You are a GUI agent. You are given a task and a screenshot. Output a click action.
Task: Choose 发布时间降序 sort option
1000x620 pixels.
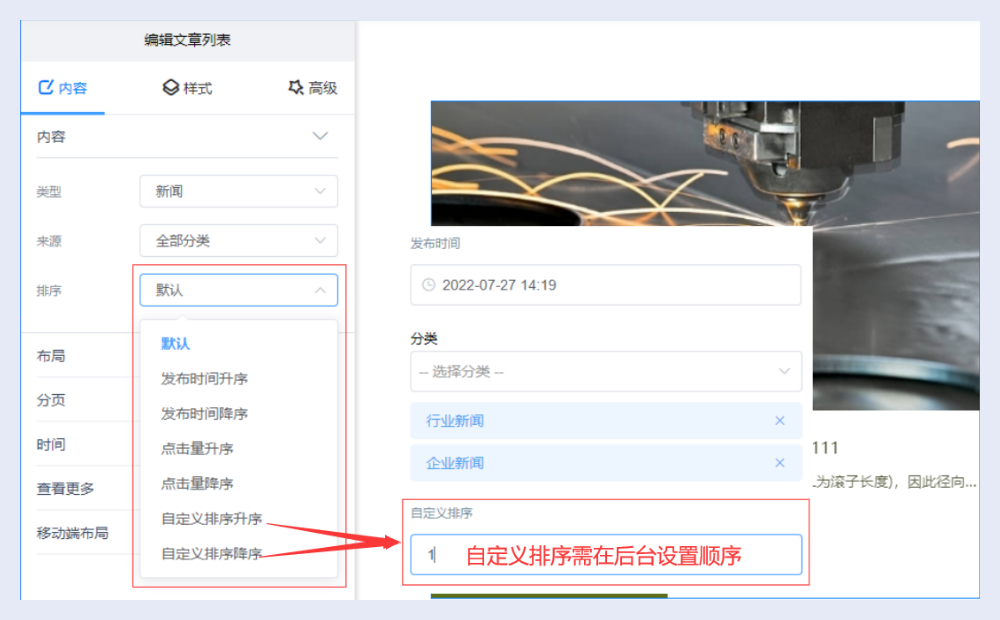pyautogui.click(x=204, y=413)
